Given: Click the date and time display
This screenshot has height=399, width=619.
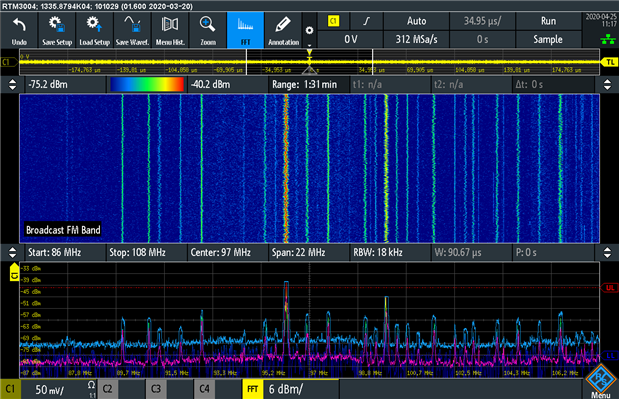Looking at the screenshot, I should 601,21.
